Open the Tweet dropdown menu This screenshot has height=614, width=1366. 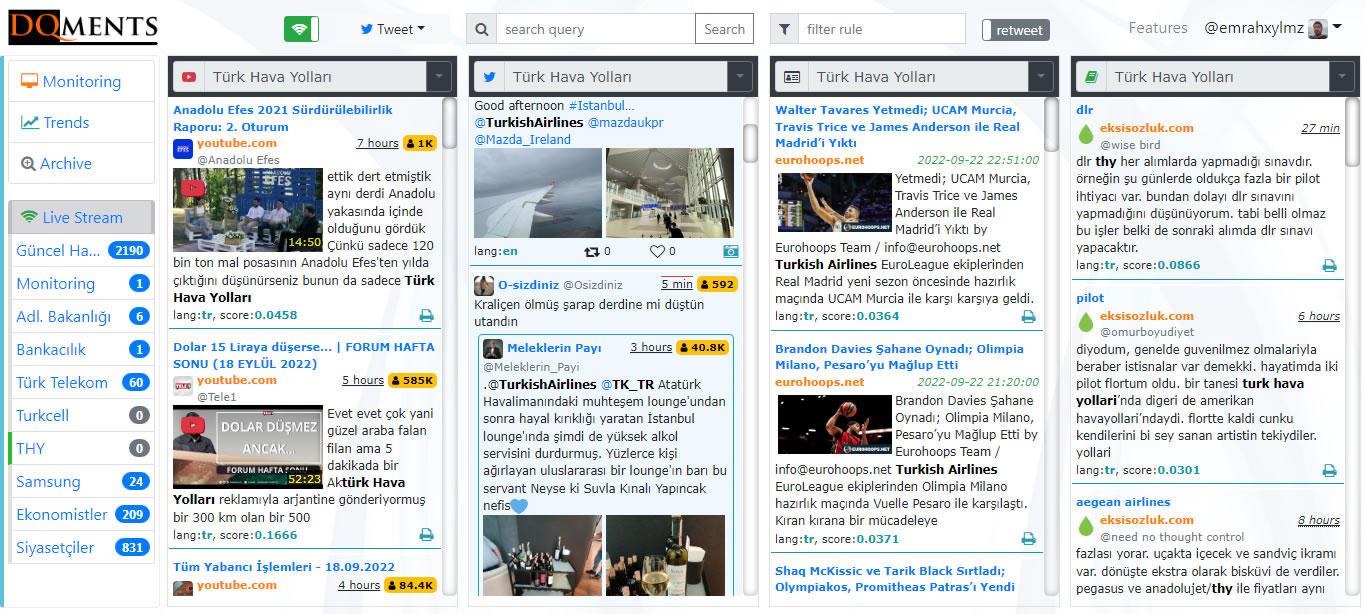[x=393, y=29]
